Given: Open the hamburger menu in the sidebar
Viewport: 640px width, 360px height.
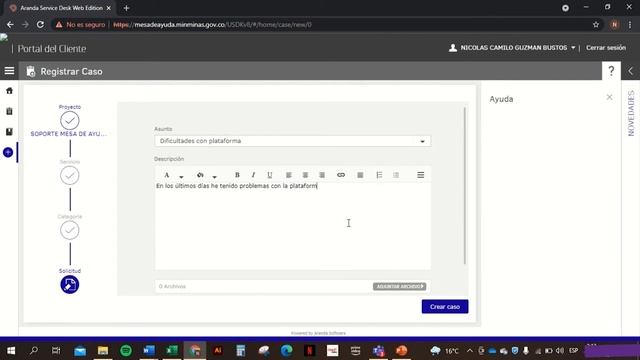Looking at the screenshot, I should tap(9, 71).
